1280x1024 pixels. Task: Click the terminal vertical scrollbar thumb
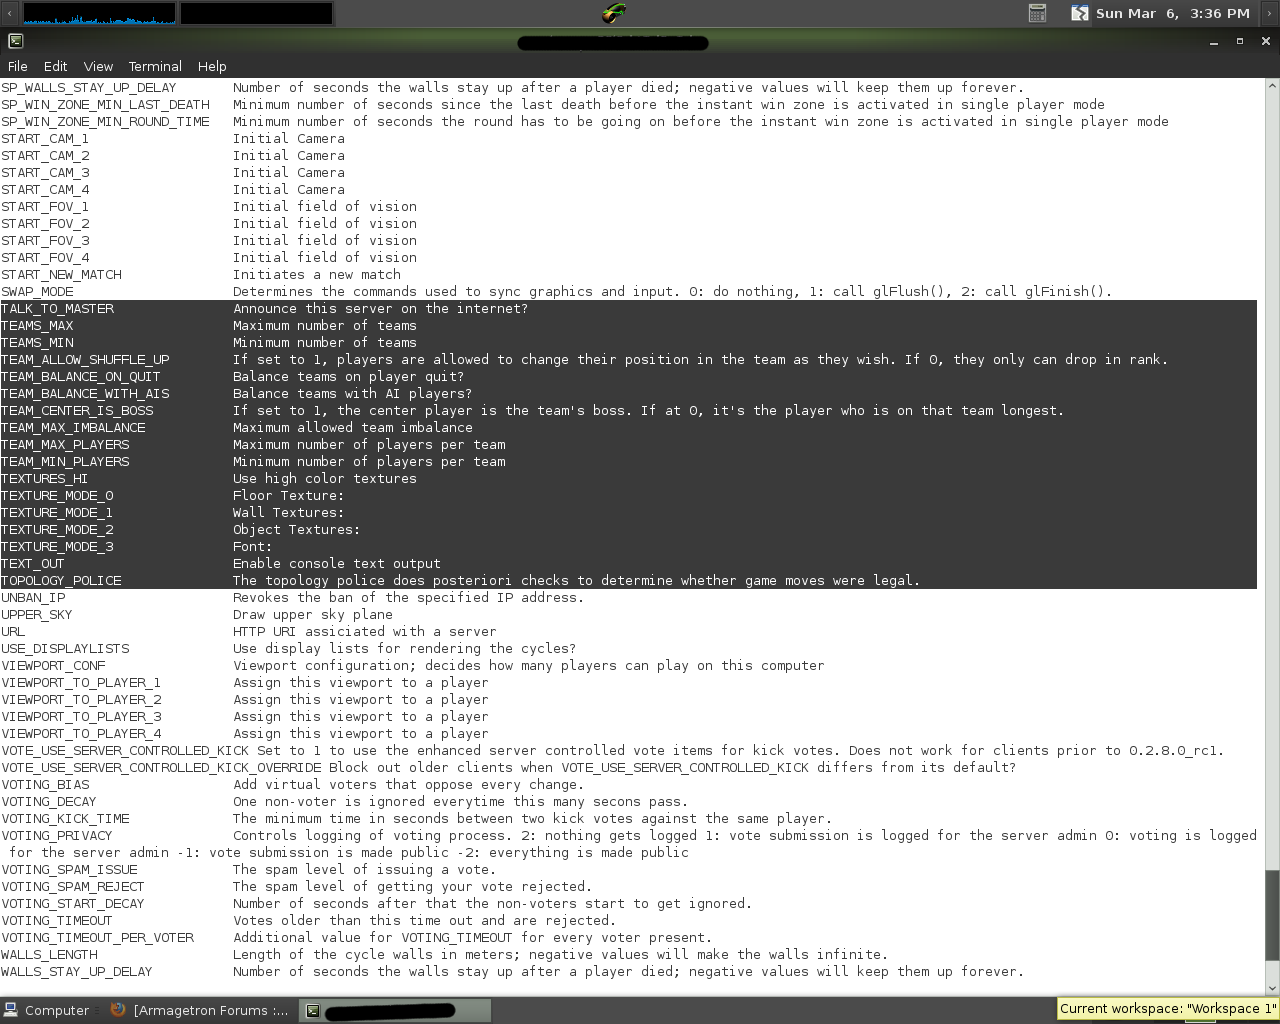pyautogui.click(x=1271, y=915)
